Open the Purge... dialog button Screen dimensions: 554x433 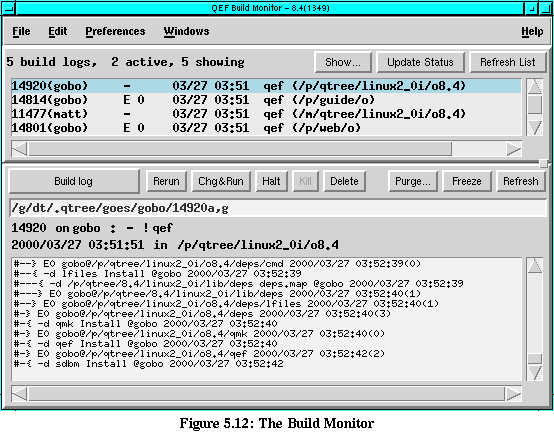click(x=413, y=181)
